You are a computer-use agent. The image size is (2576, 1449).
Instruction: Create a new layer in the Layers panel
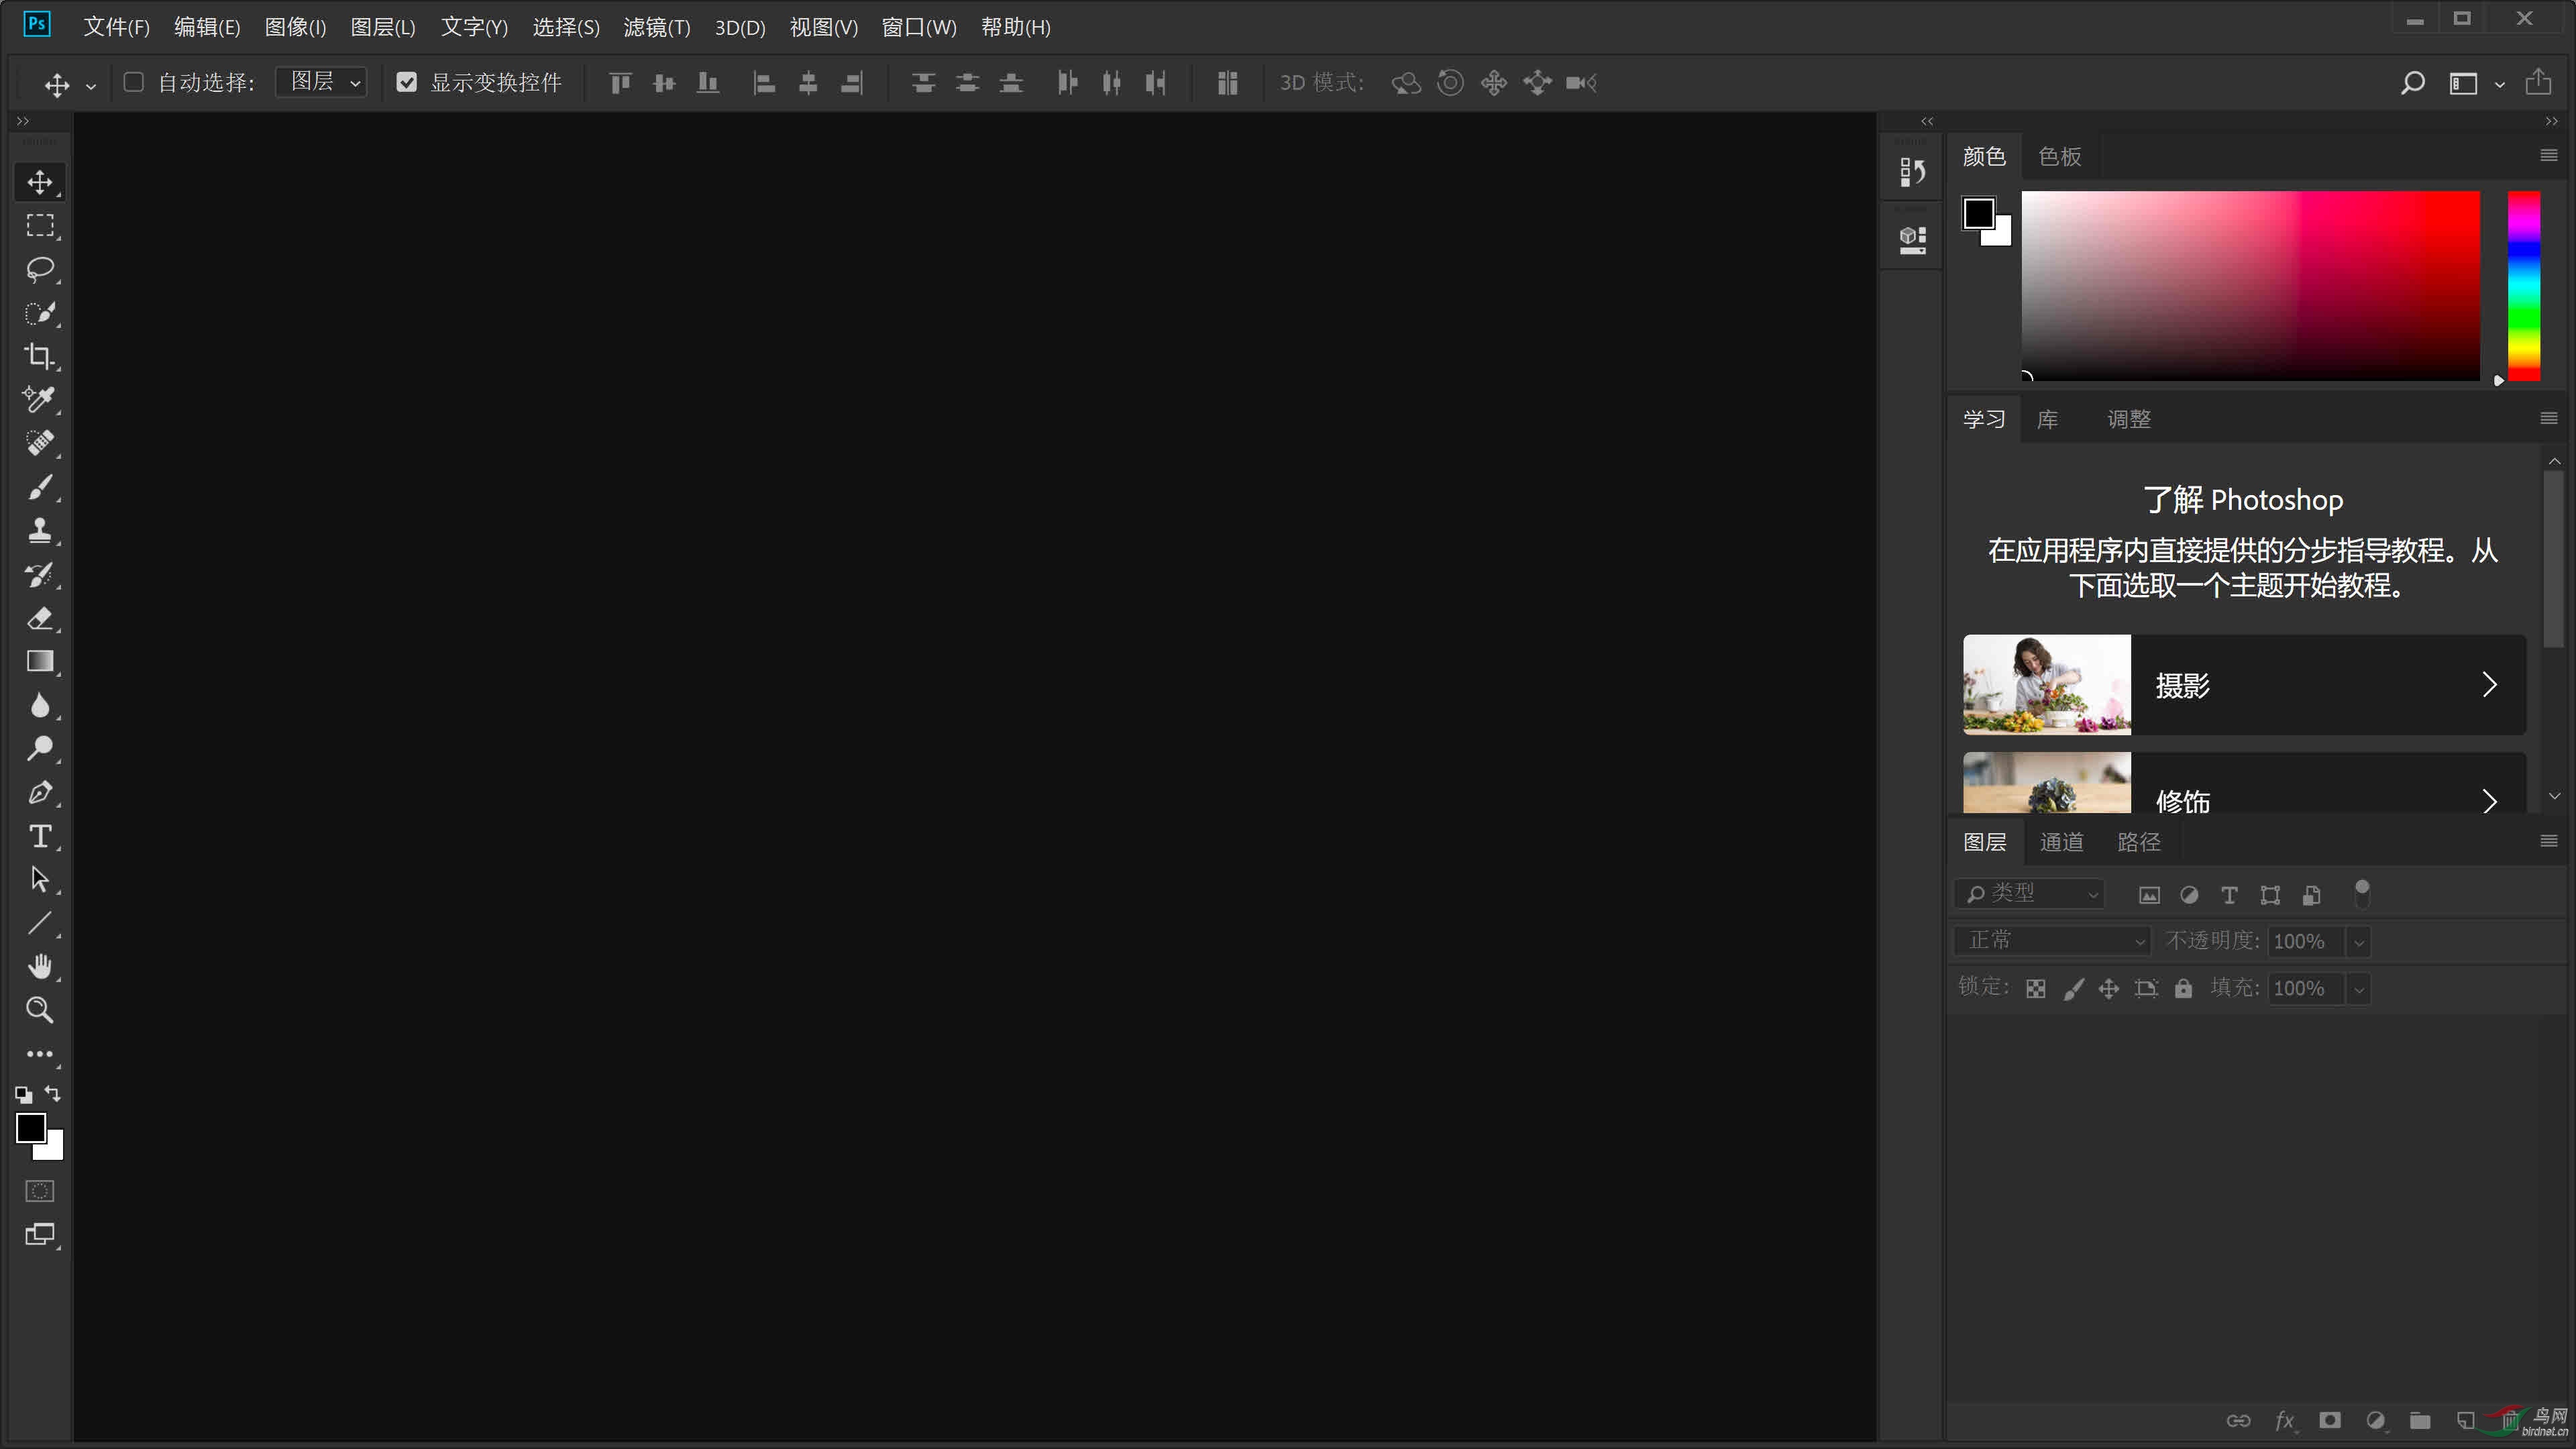[2466, 1420]
